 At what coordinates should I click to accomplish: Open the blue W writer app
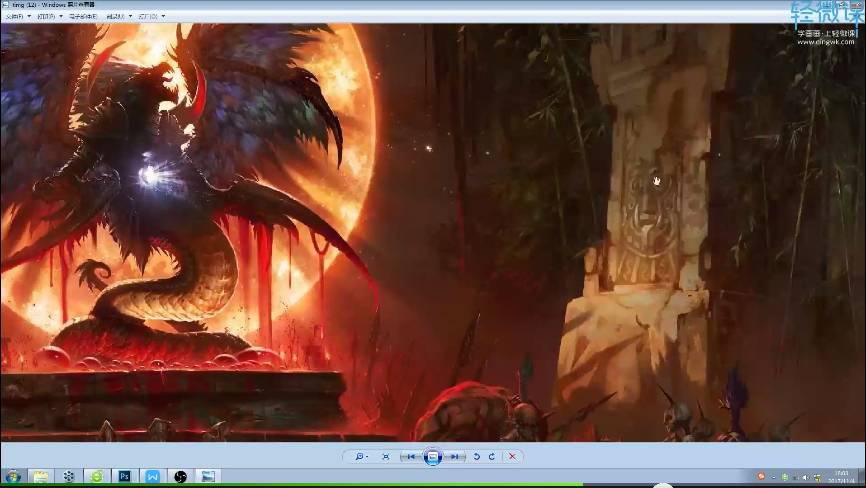pyautogui.click(x=152, y=476)
